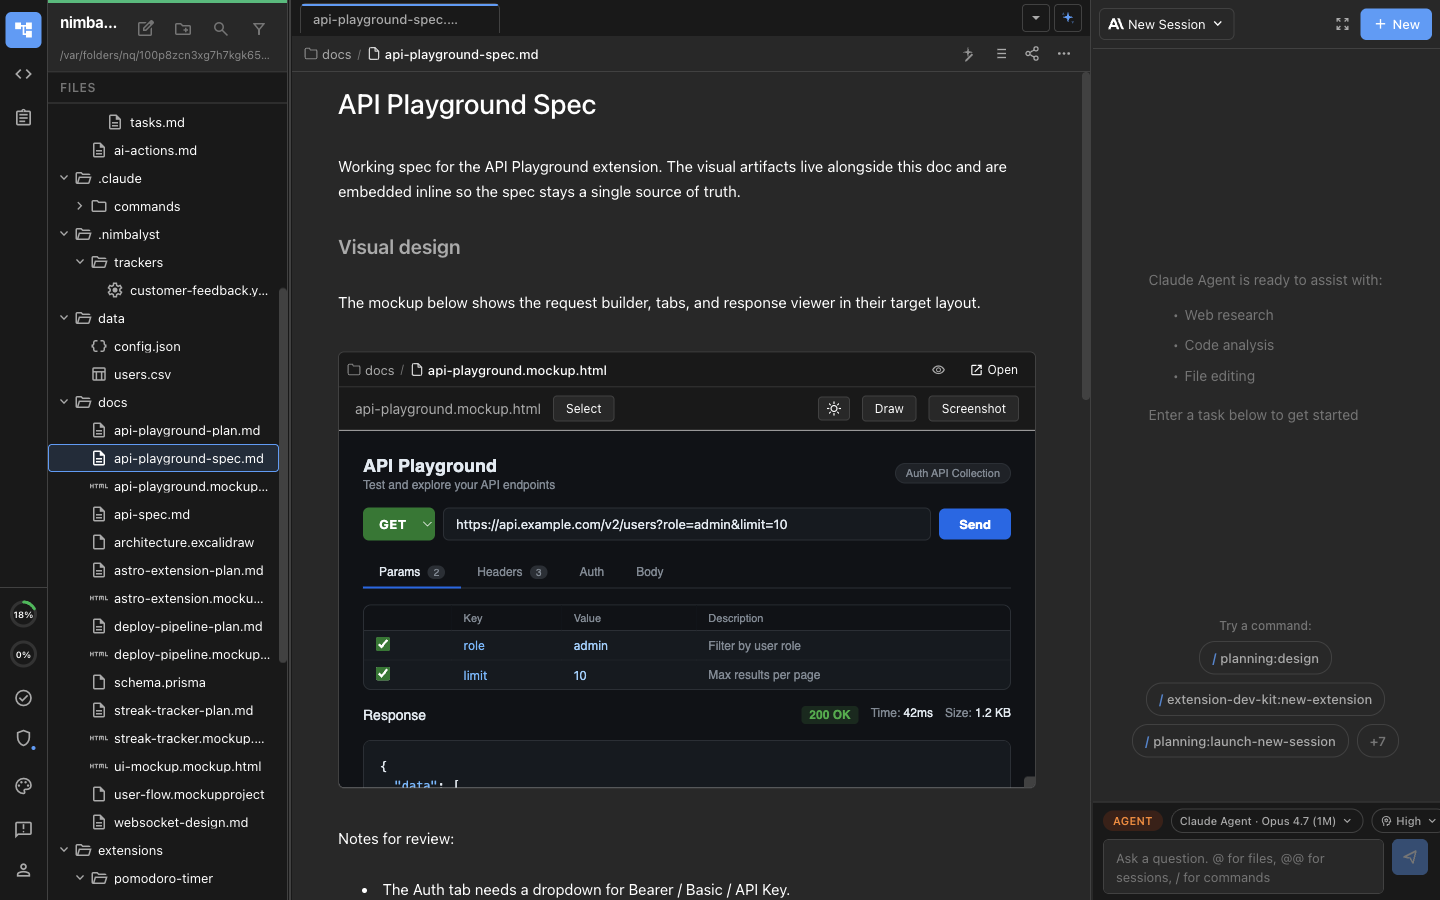Switch to the Auth tab
Screen dimensions: 1440x900
coord(592,572)
